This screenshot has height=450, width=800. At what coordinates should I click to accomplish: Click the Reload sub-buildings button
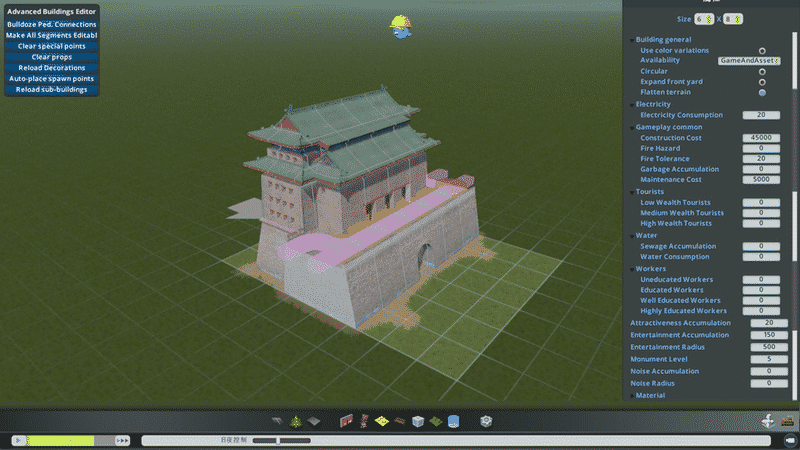click(51, 89)
